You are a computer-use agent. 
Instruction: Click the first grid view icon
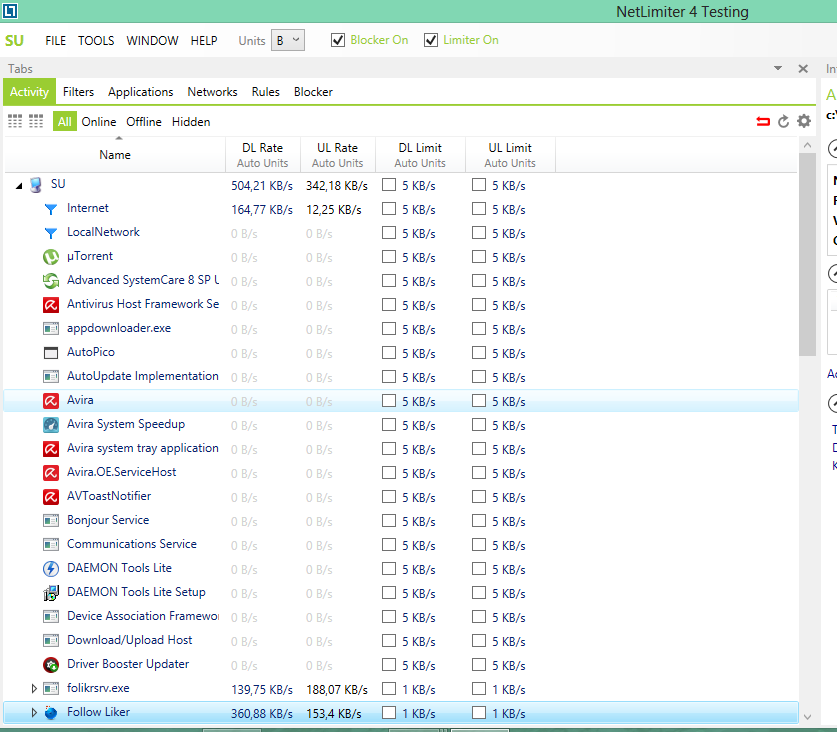pyautogui.click(x=15, y=121)
